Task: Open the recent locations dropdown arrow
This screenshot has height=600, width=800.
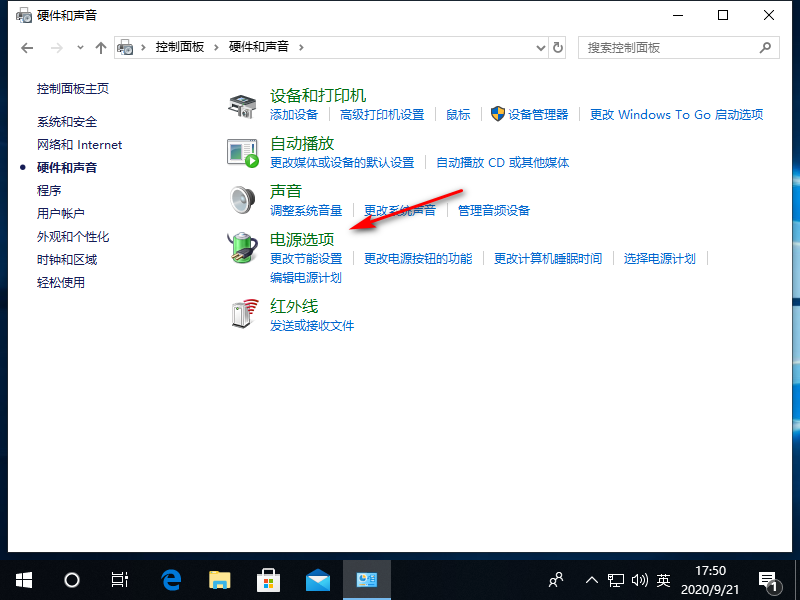Action: tap(80, 47)
